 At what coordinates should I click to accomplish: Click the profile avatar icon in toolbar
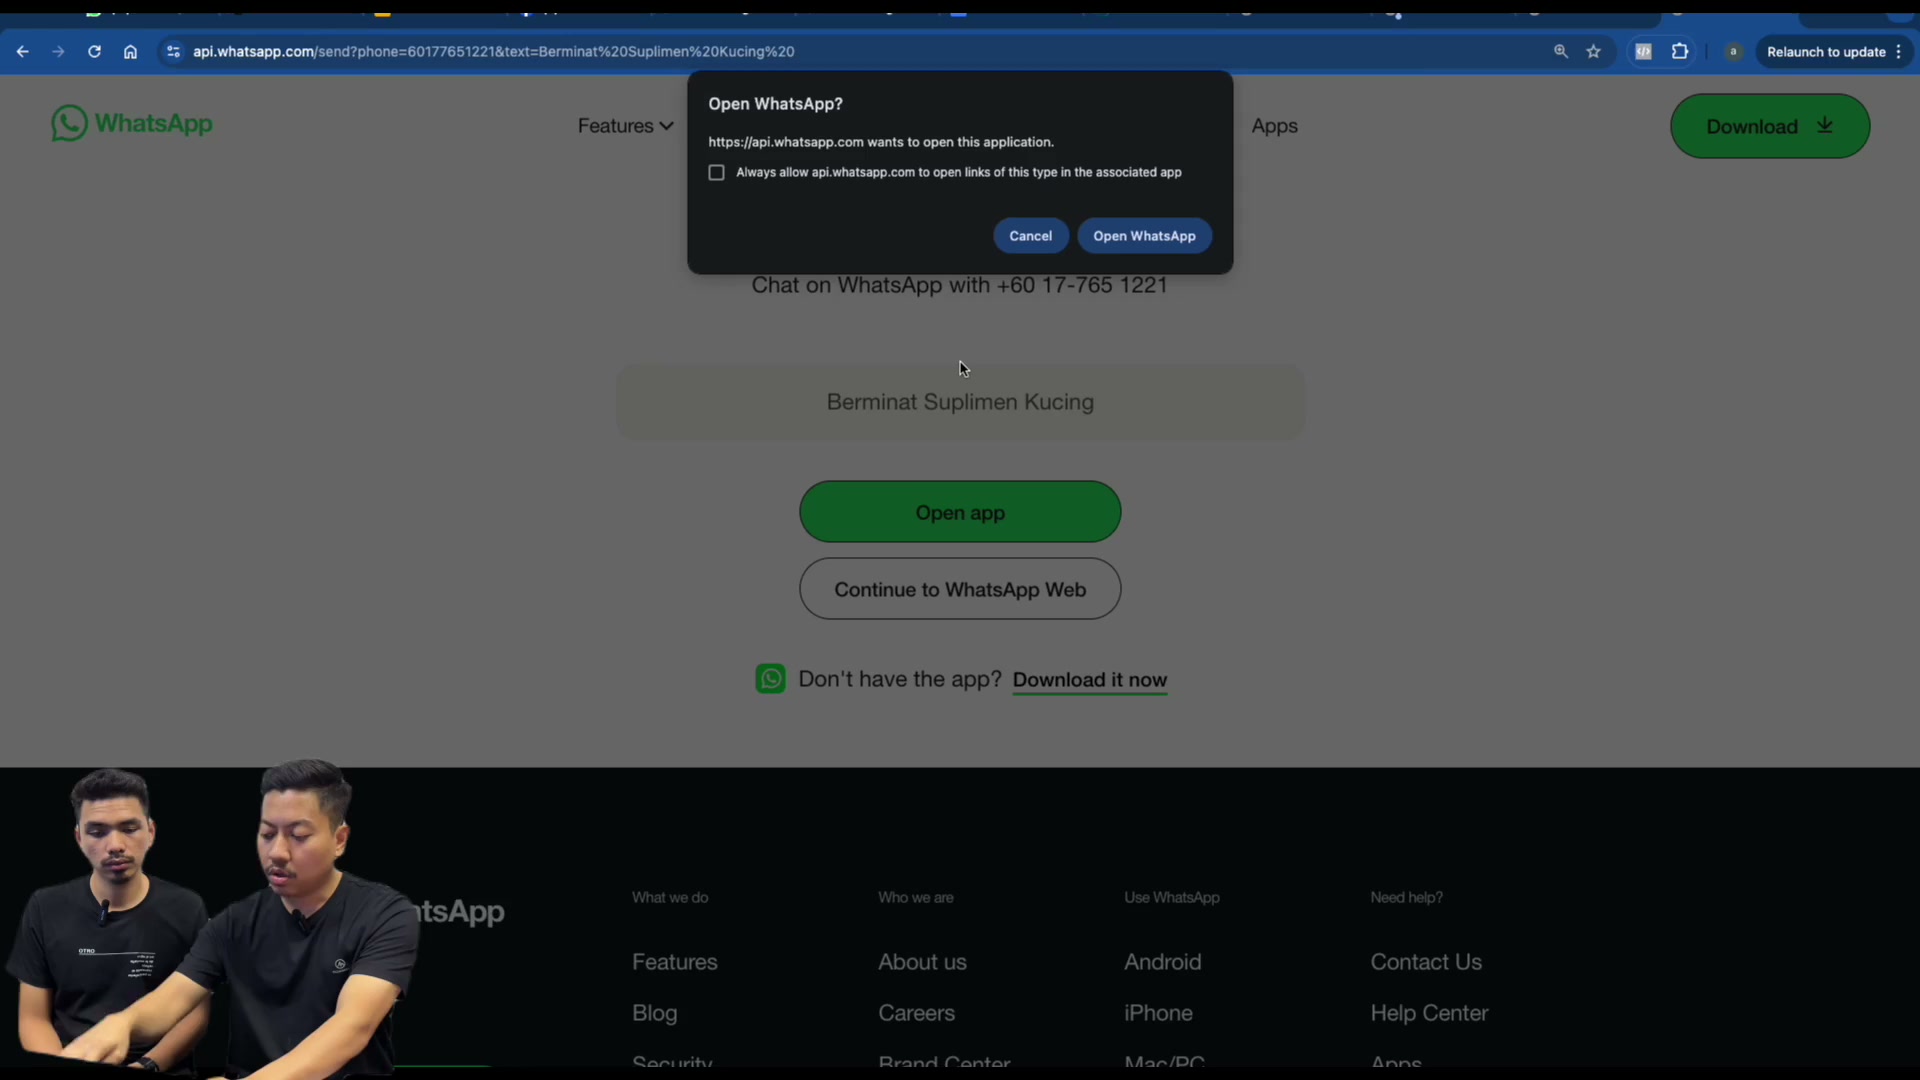[x=1733, y=52]
